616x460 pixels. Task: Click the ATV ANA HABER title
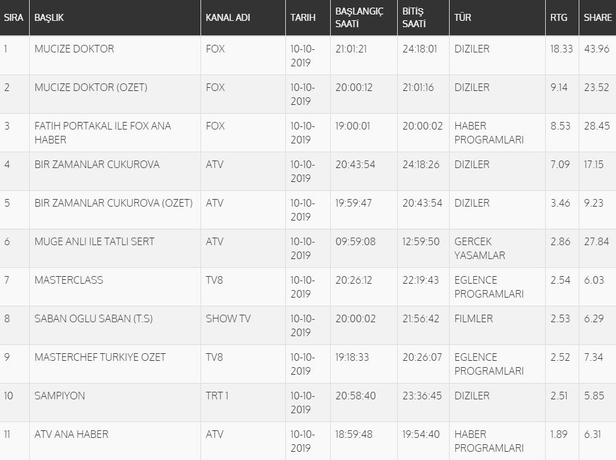pyautogui.click(x=72, y=434)
